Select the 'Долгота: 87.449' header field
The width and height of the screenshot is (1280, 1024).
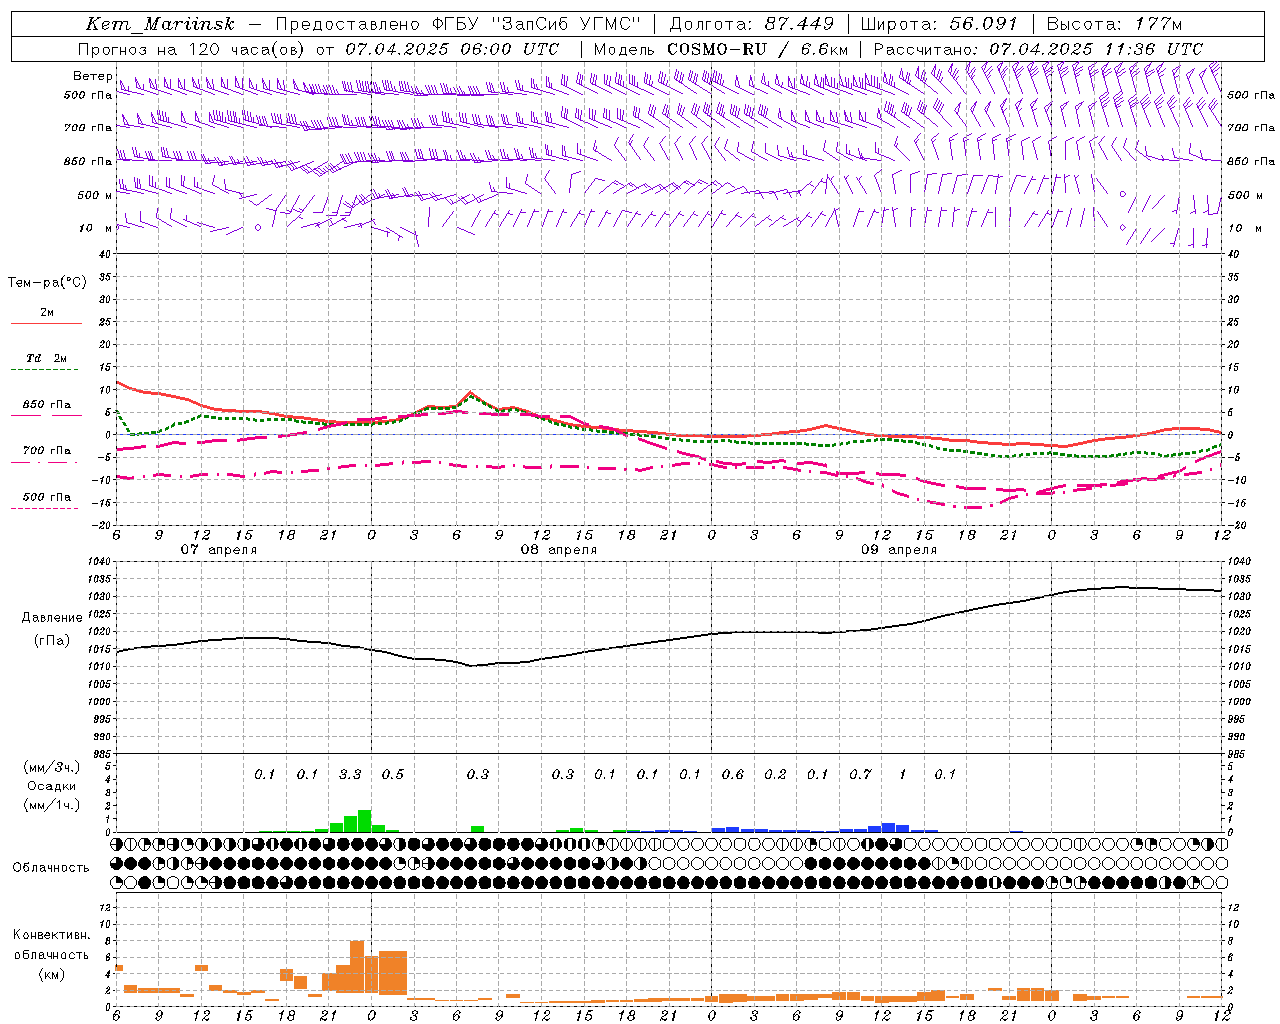click(751, 24)
